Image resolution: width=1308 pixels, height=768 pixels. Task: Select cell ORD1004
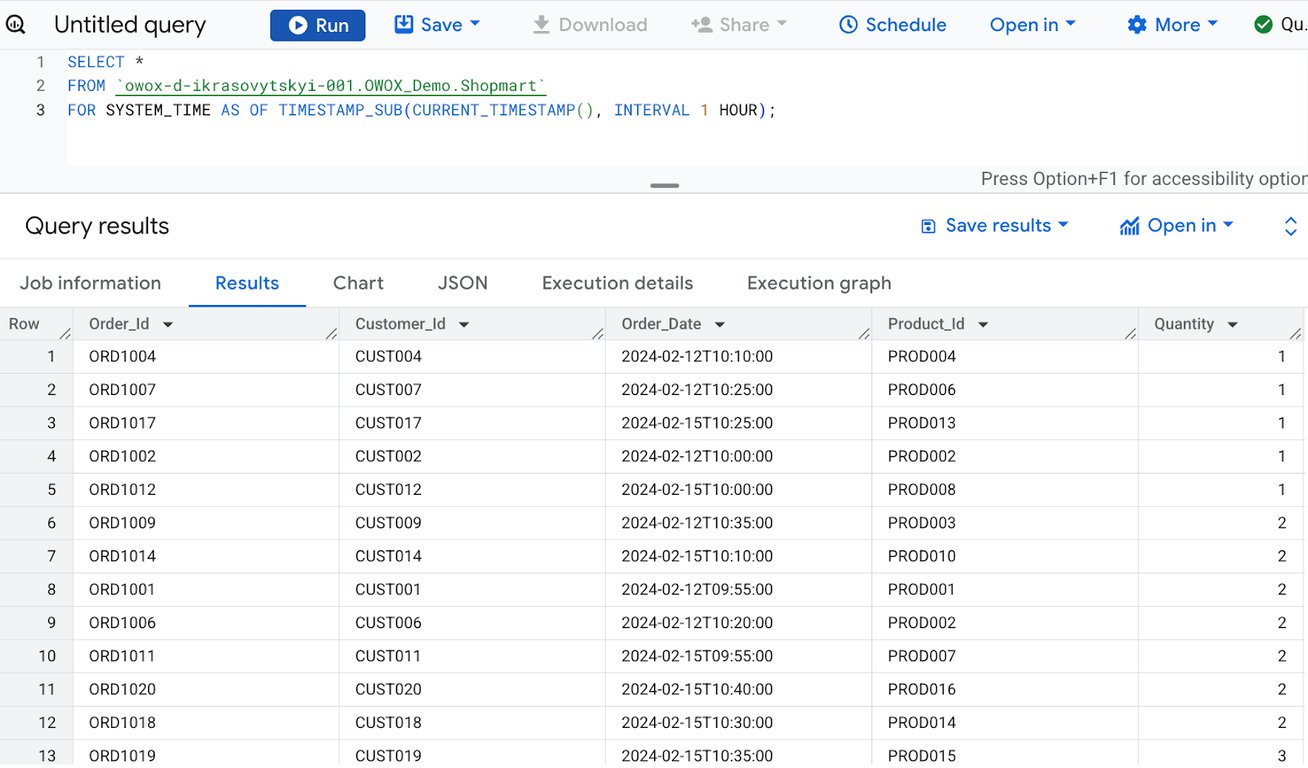click(206, 357)
